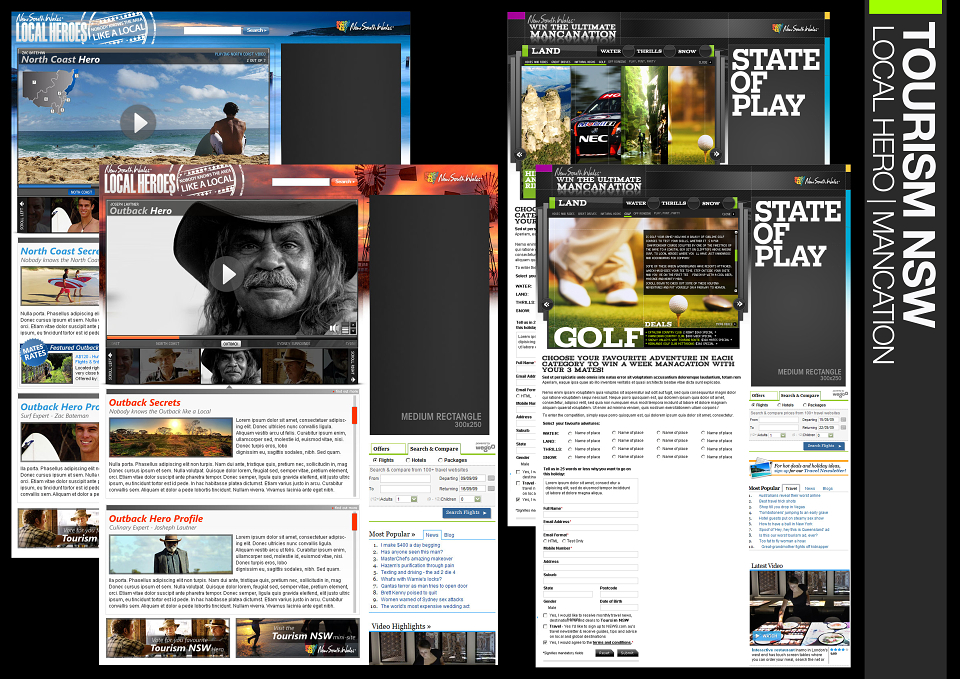Mute the Outback Hero video speaker icon
Screen dimensions: 960x679
[334, 329]
